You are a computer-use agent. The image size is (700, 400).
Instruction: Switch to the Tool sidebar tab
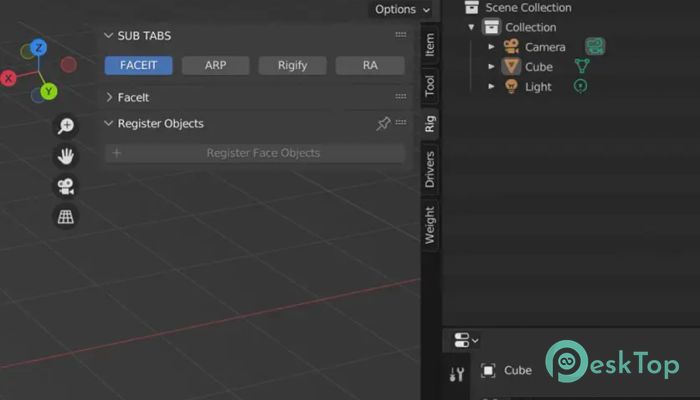[430, 85]
